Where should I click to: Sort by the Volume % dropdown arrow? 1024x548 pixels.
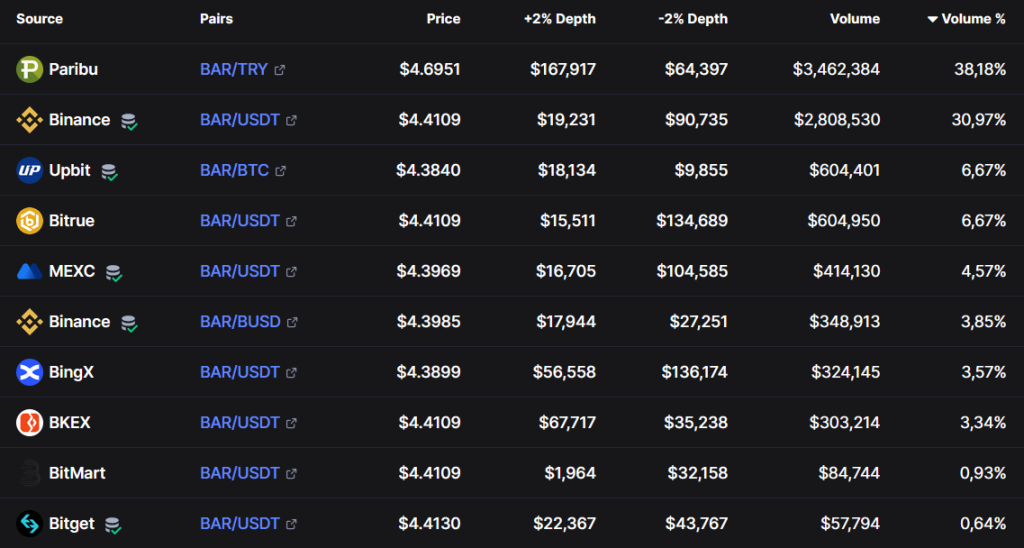click(x=932, y=19)
